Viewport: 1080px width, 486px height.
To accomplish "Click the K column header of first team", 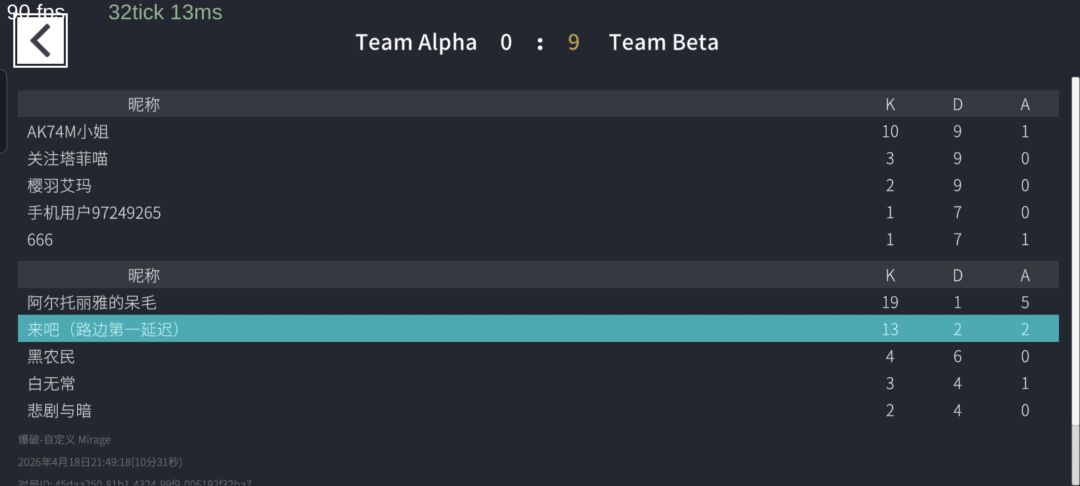I will 890,105.
